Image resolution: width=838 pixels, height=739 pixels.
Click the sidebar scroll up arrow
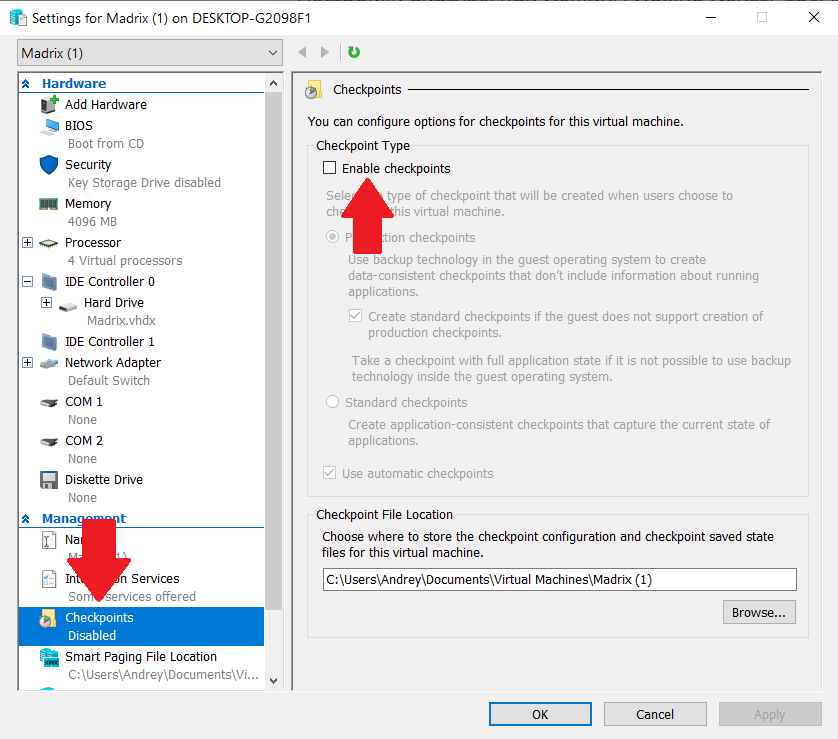(273, 83)
